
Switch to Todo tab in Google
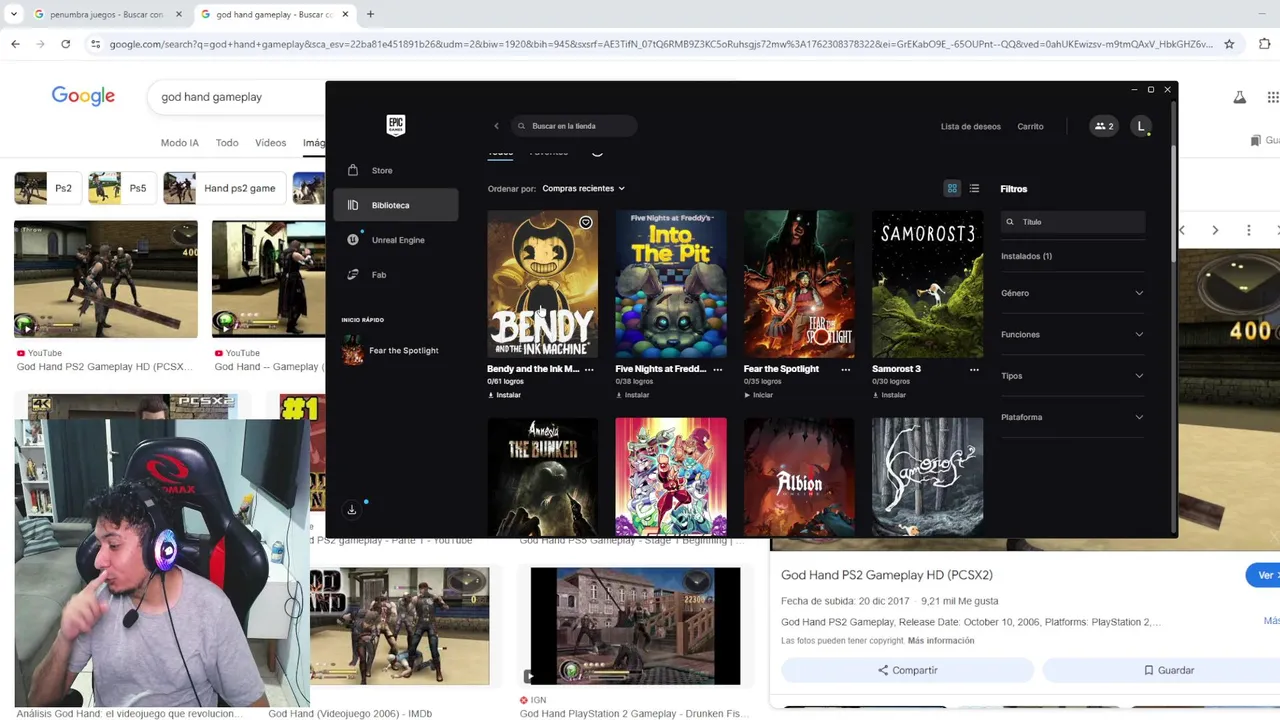227,143
